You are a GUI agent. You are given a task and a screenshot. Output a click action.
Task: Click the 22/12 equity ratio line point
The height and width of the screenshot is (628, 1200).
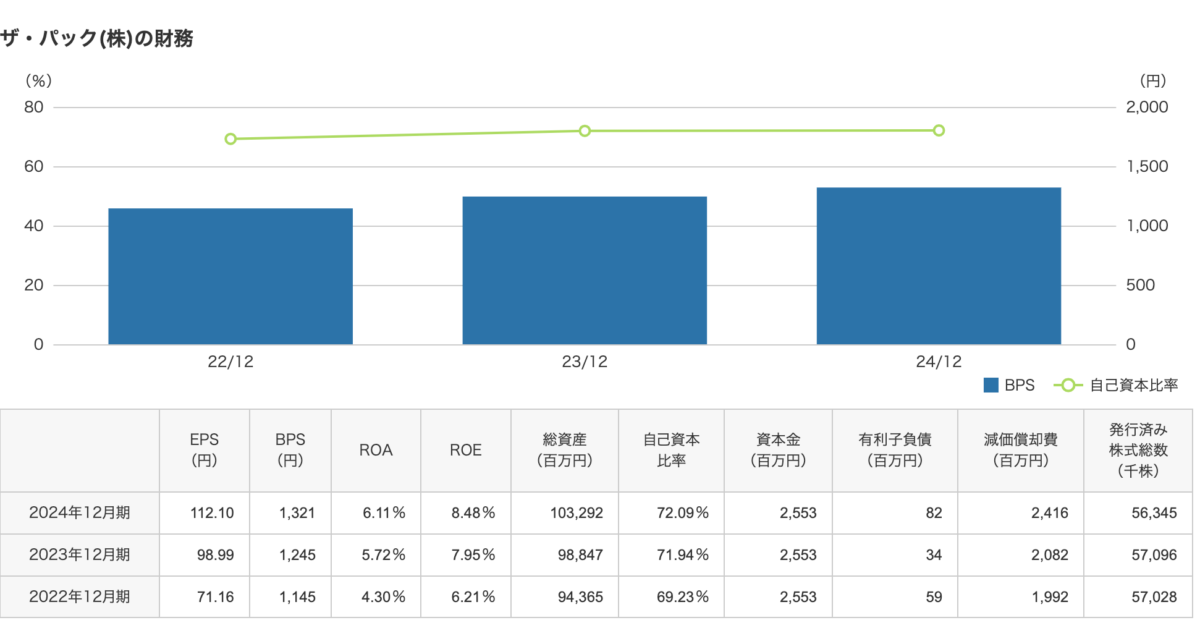click(230, 139)
